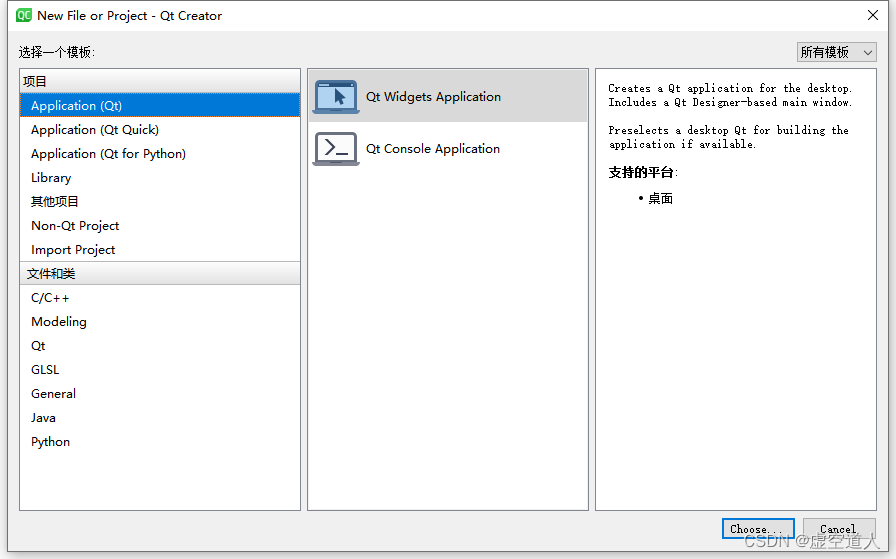896x559 pixels.
Task: Select the Qt Widgets Application icon
Action: click(336, 97)
